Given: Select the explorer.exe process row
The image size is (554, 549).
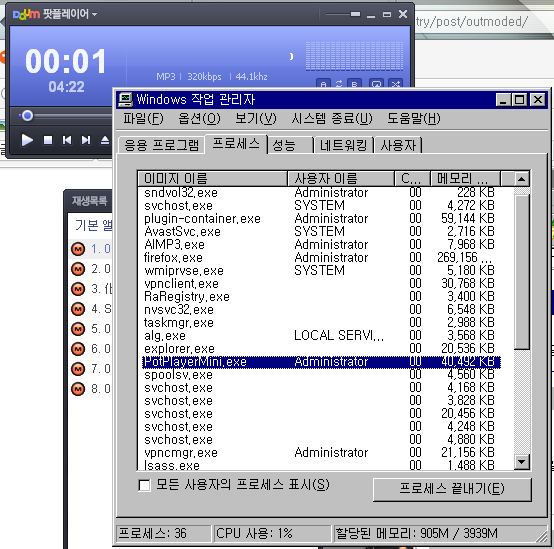Looking at the screenshot, I should pyautogui.click(x=321, y=349).
